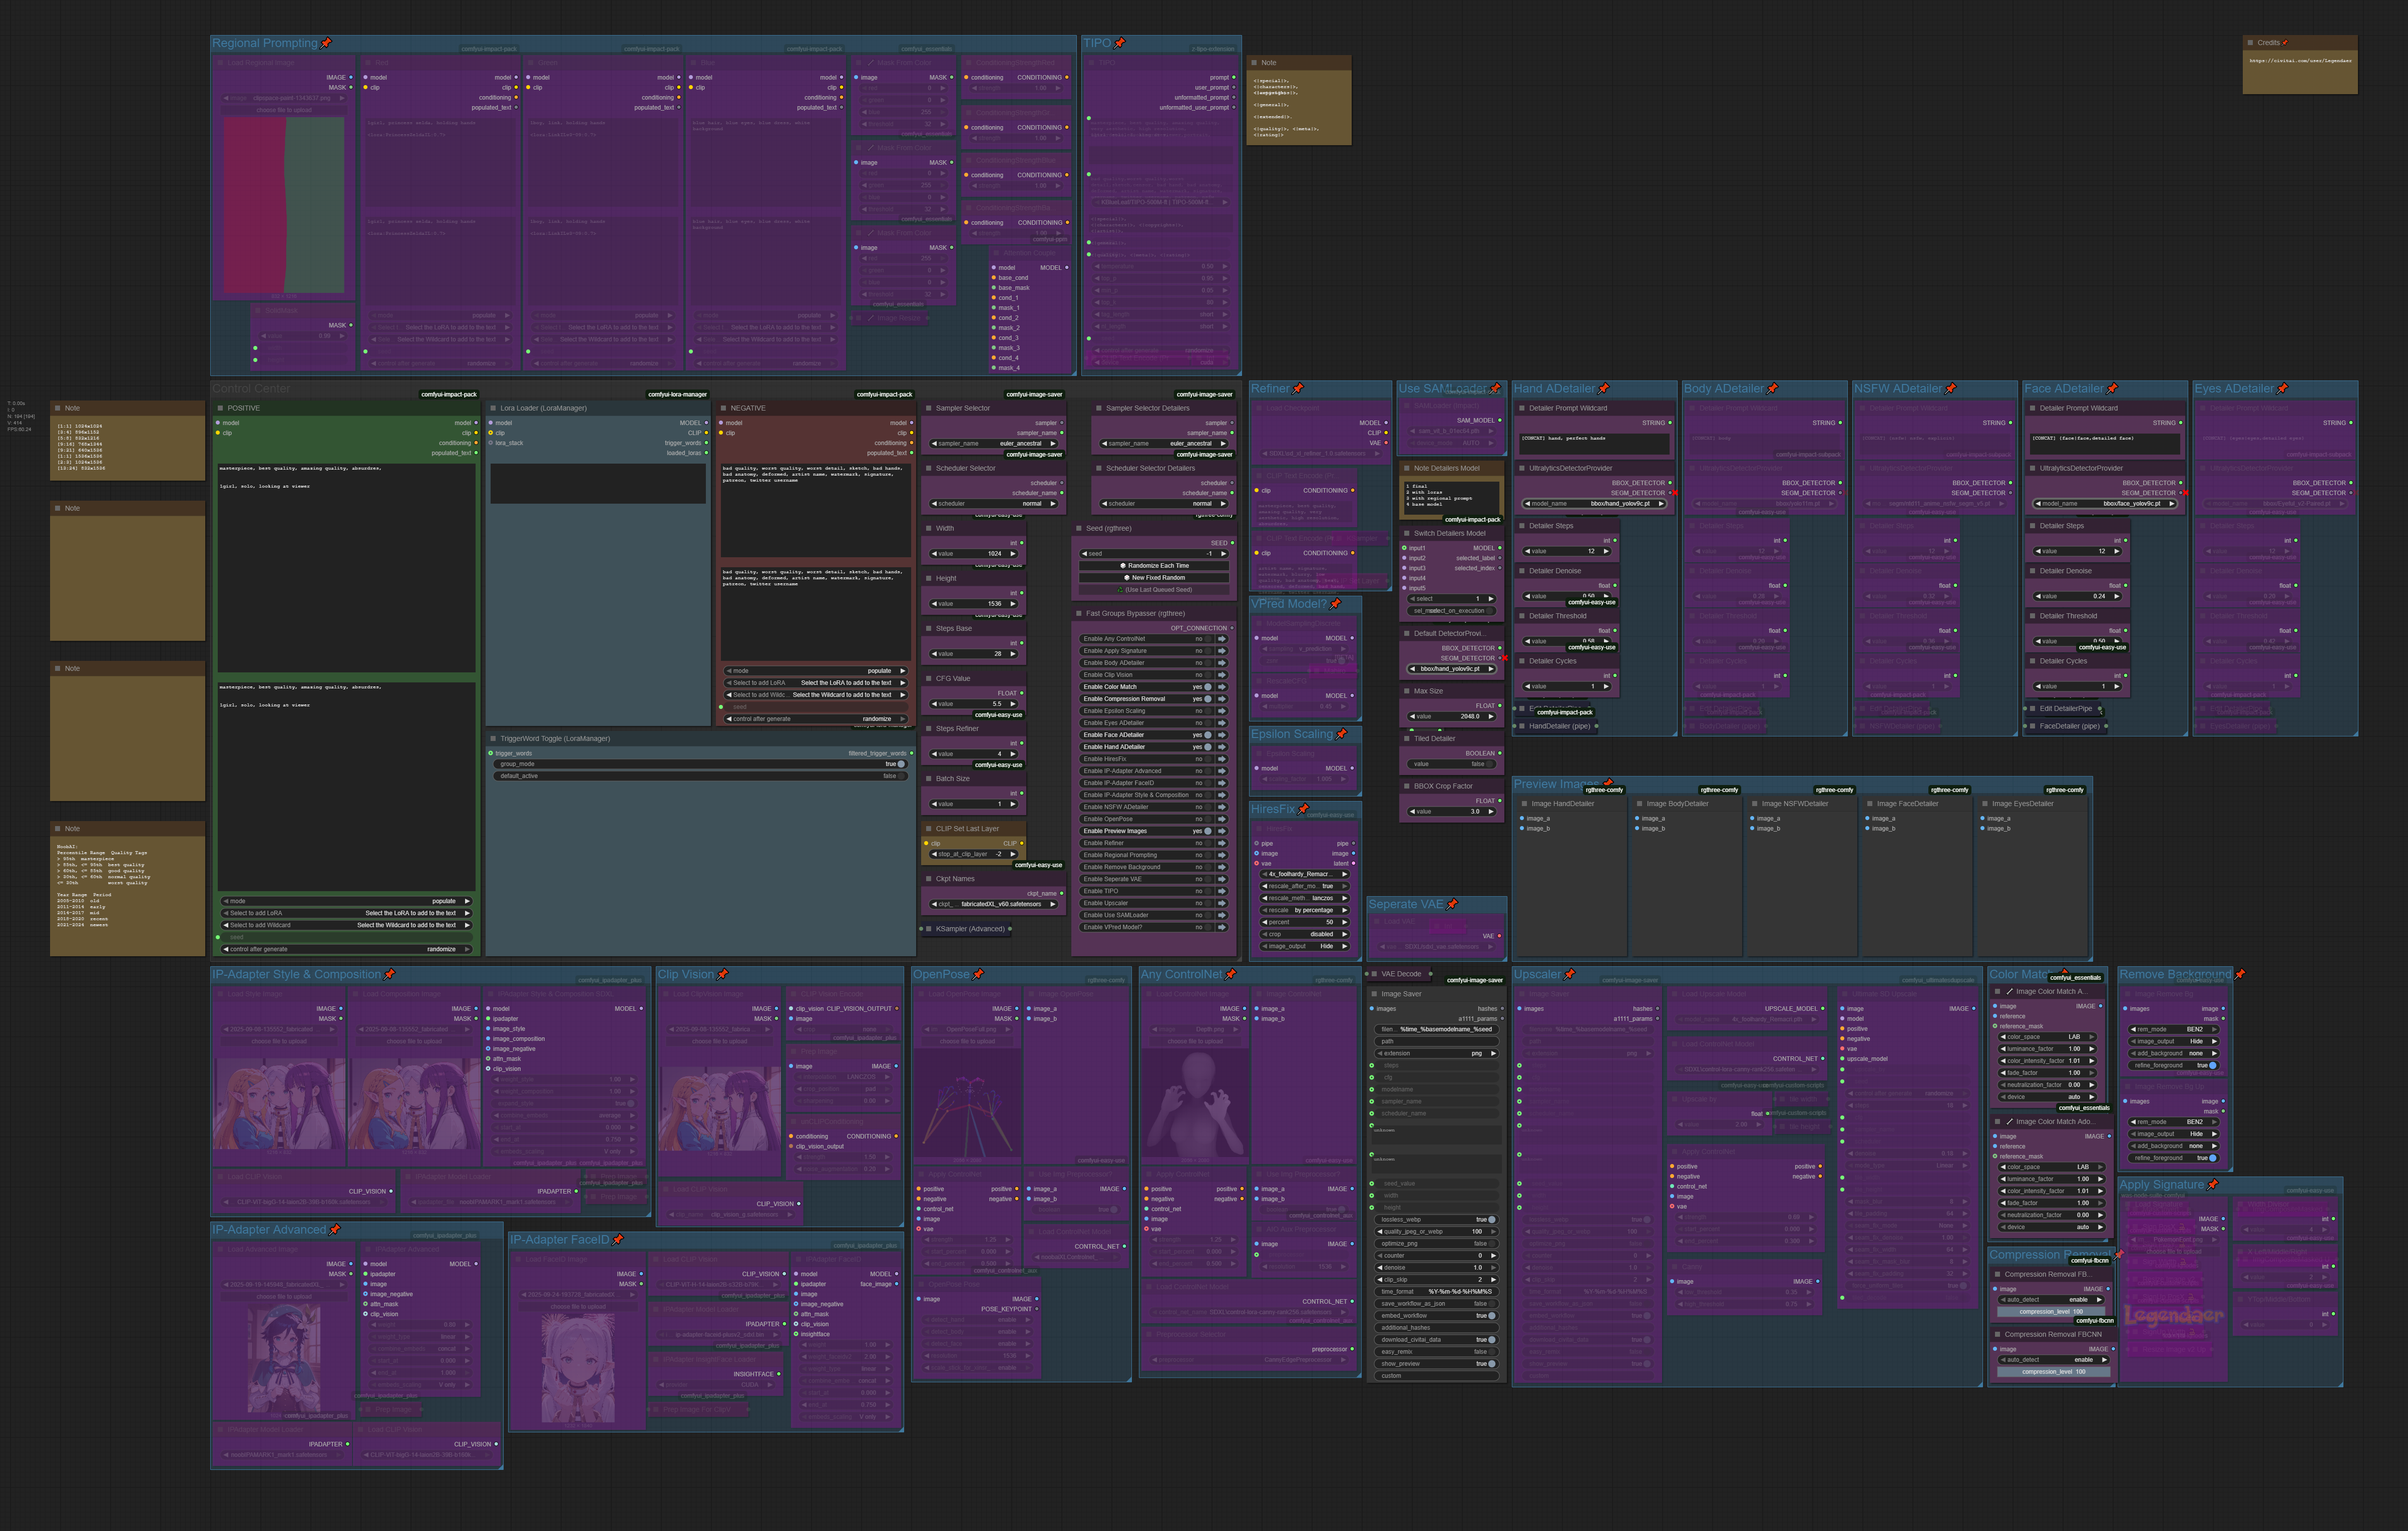Screen dimensions: 2408x1531
Task: Click the pin icon on the TIPO group header
Action: [1118, 43]
